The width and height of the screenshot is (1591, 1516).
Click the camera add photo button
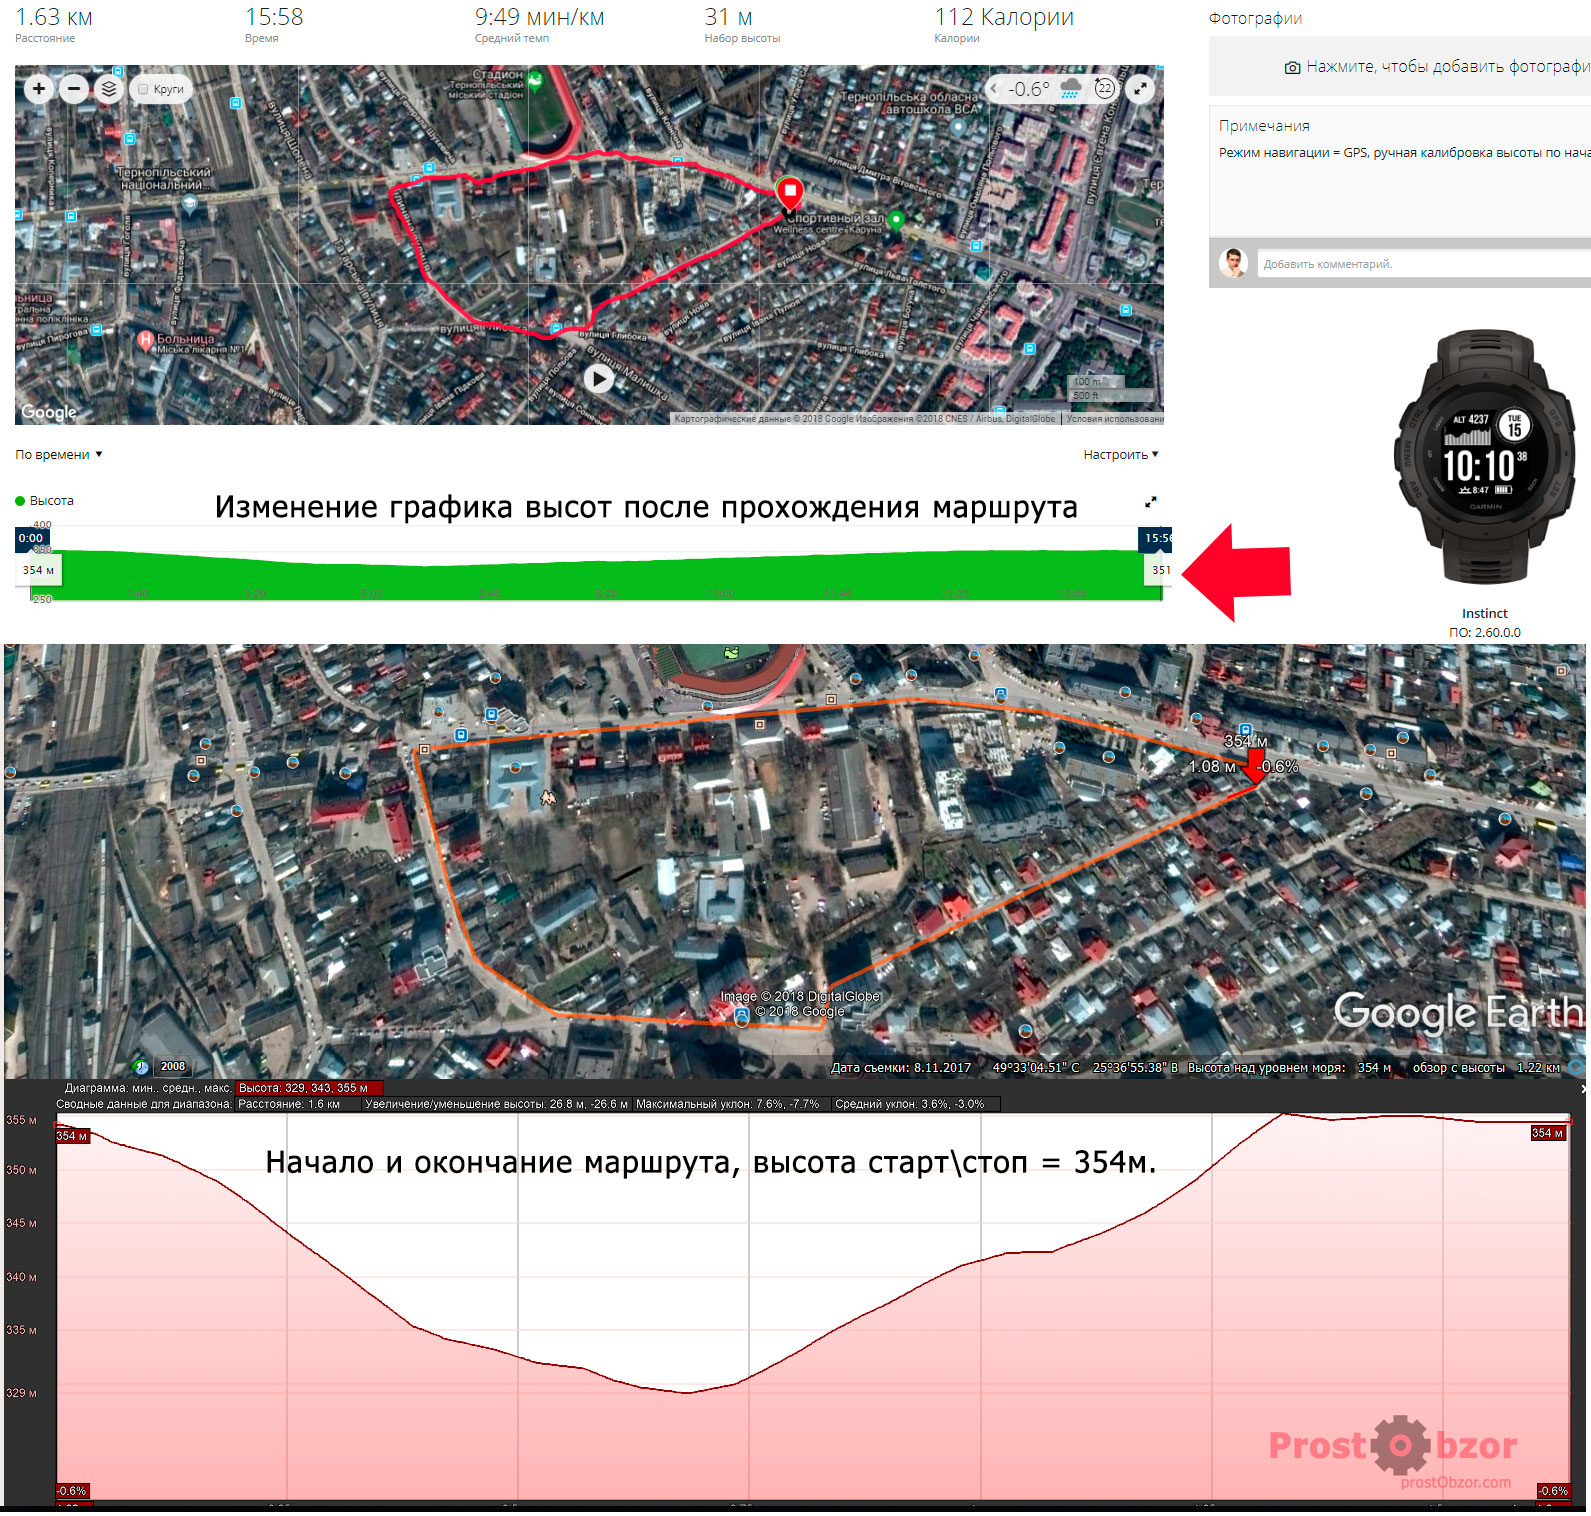click(1292, 67)
